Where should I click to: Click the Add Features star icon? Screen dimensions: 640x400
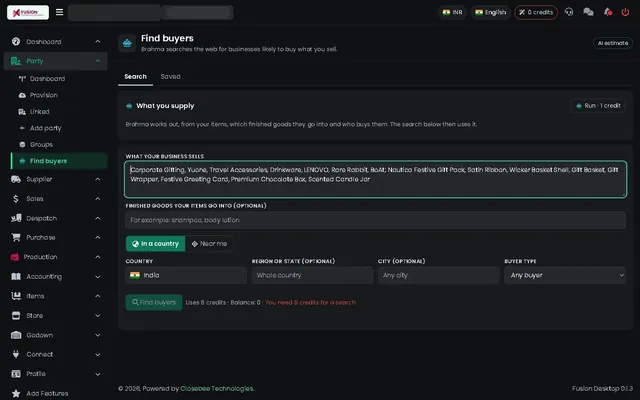16,393
